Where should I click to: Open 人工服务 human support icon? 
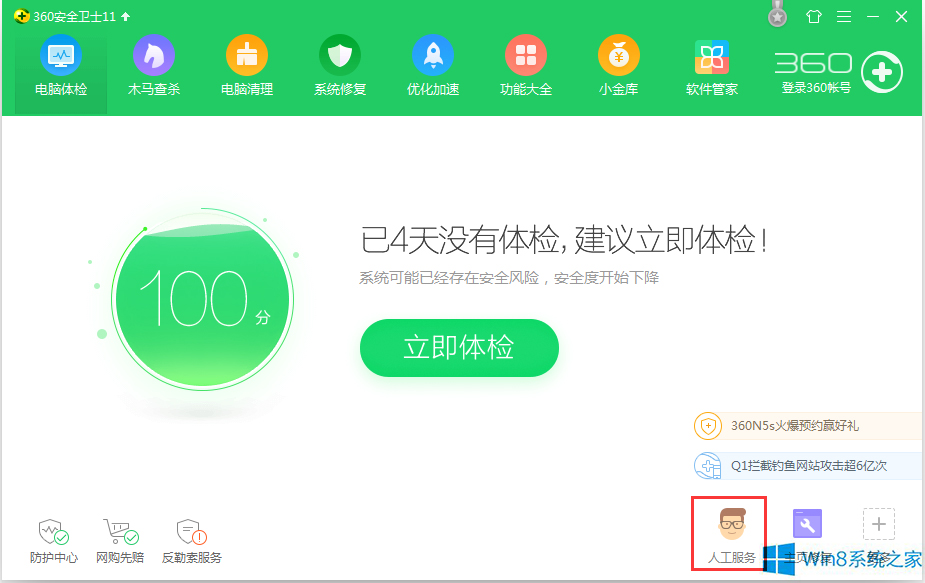click(732, 535)
